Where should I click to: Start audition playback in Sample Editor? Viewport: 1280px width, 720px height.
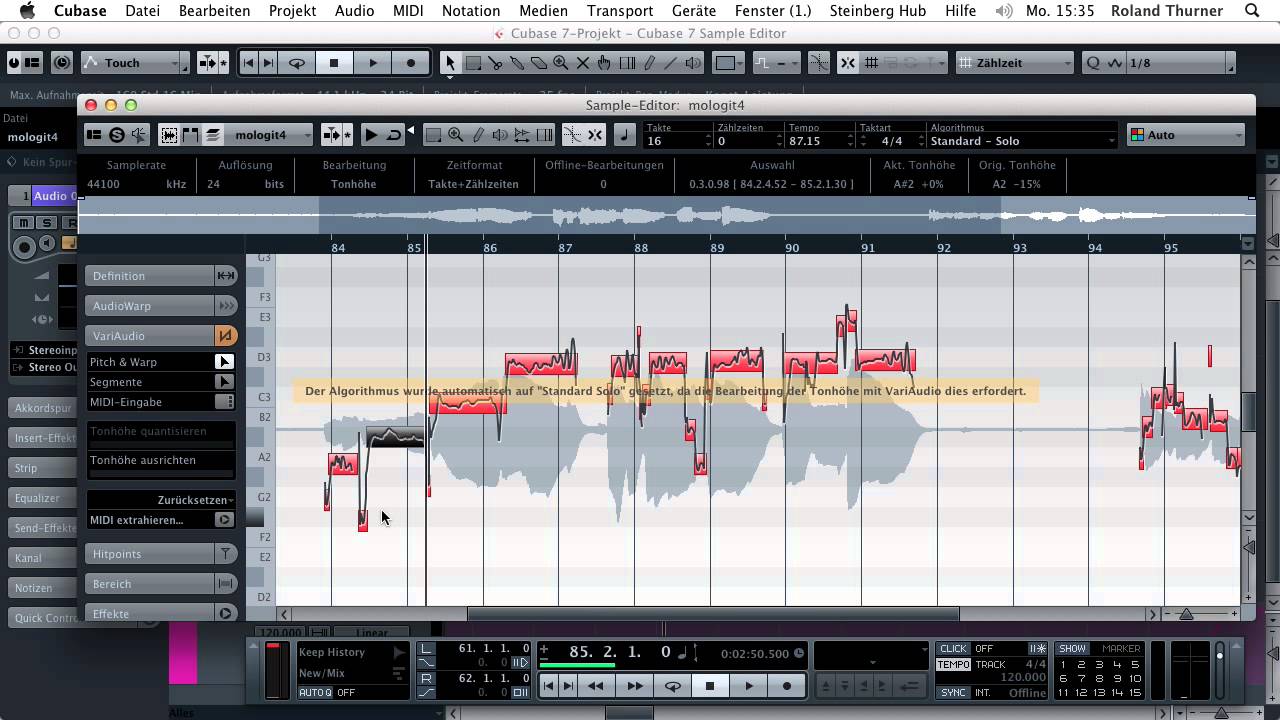tap(371, 135)
